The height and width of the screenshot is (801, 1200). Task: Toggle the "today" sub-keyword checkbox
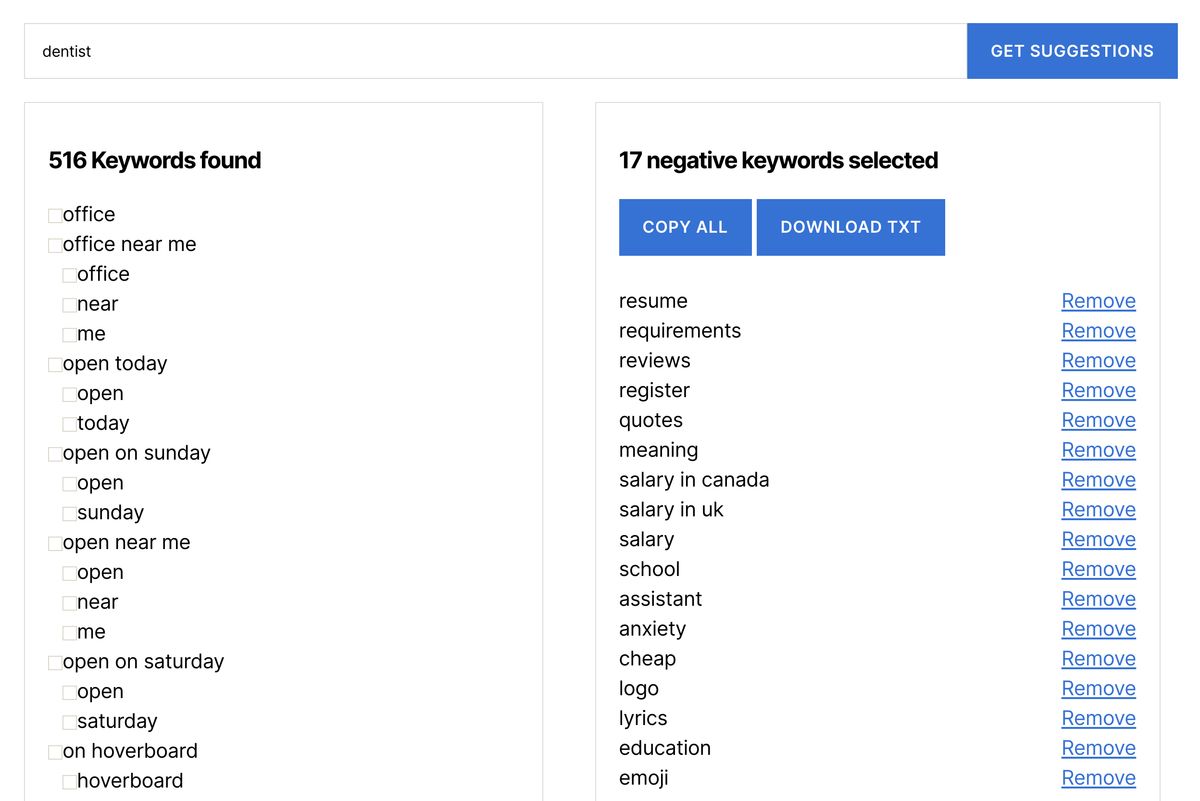coord(68,423)
